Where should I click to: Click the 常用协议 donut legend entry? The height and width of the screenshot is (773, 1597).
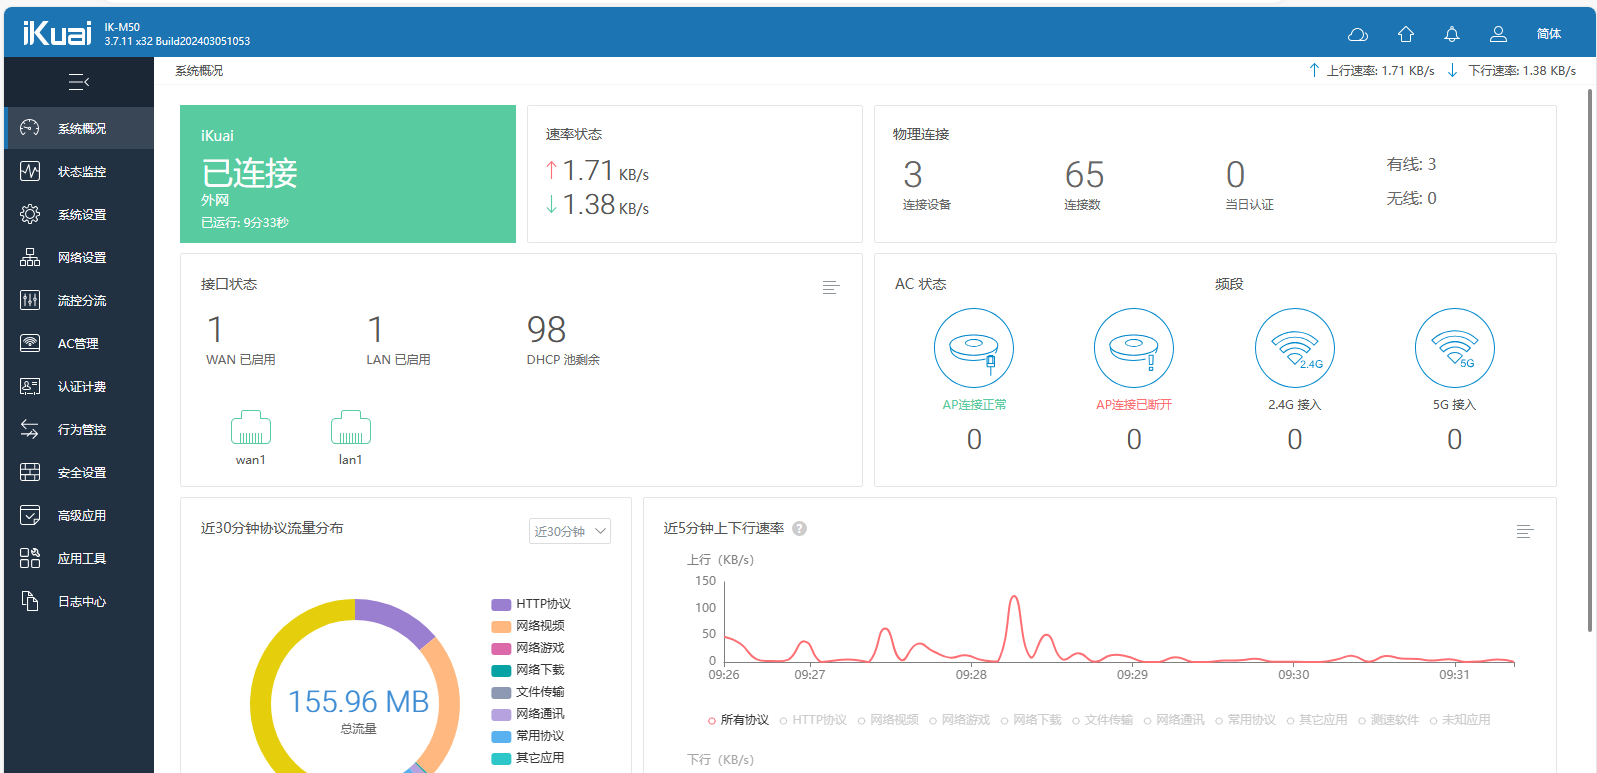(x=528, y=736)
